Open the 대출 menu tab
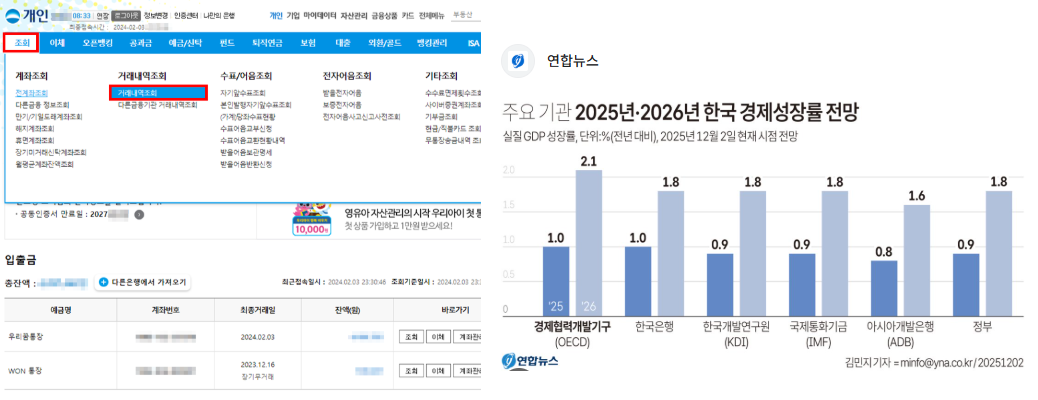The image size is (1038, 400). click(x=343, y=43)
